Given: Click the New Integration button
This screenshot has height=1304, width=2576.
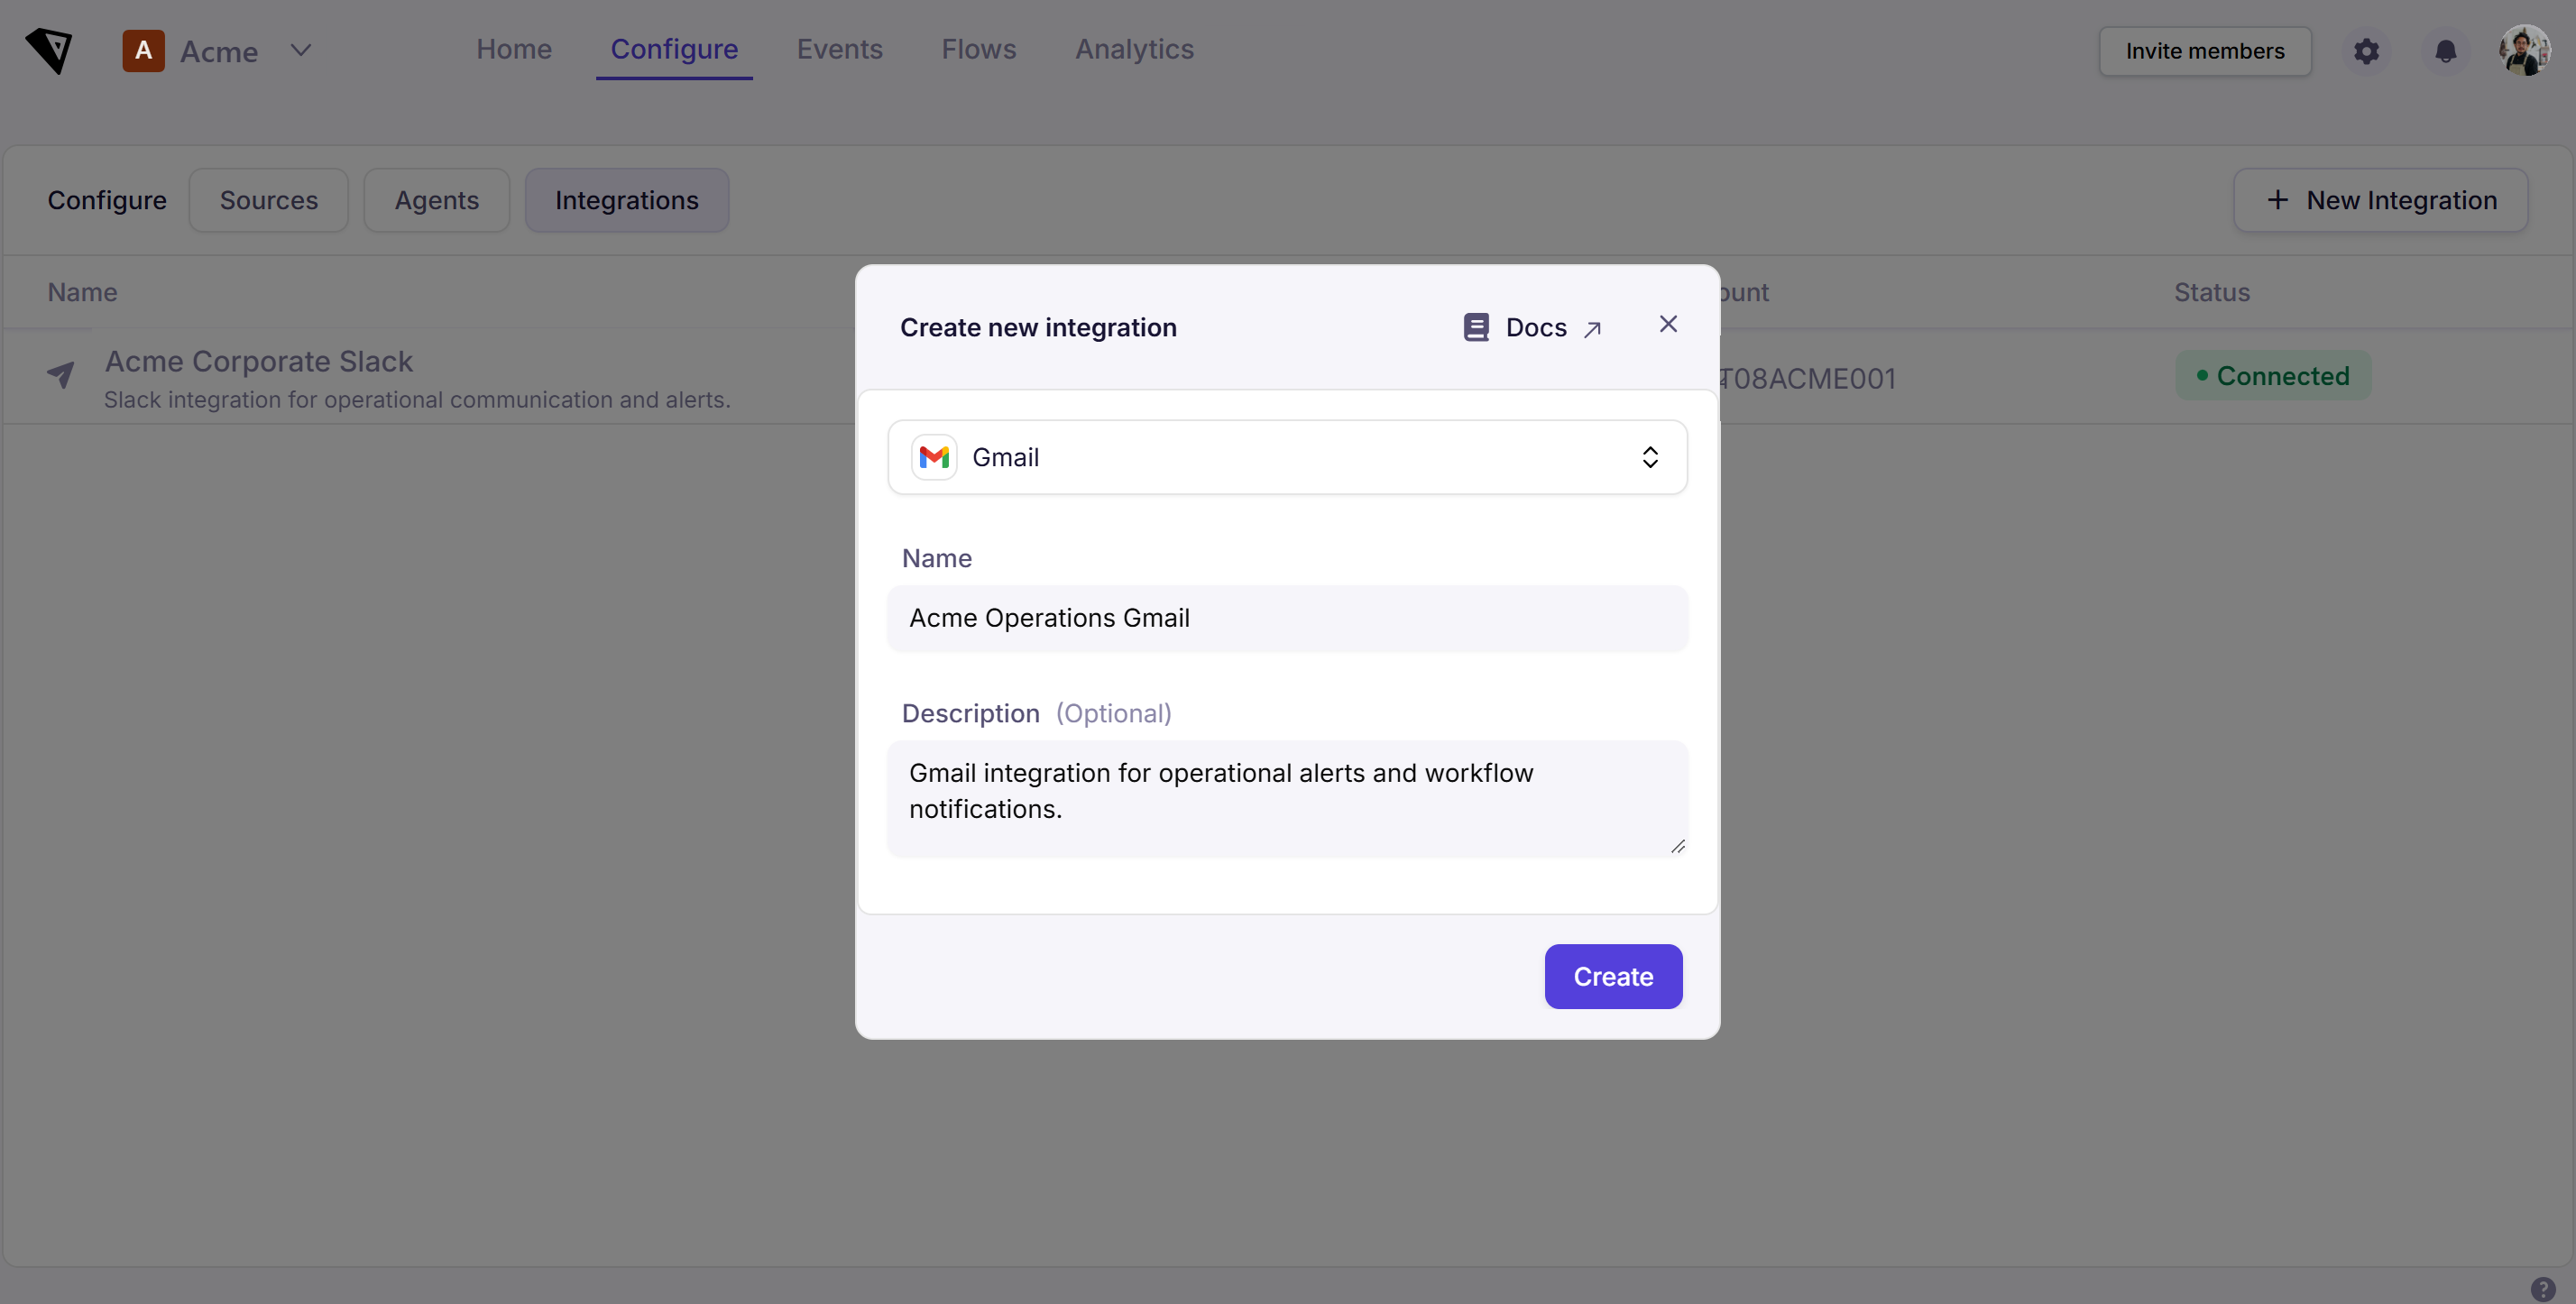Looking at the screenshot, I should (x=2380, y=200).
